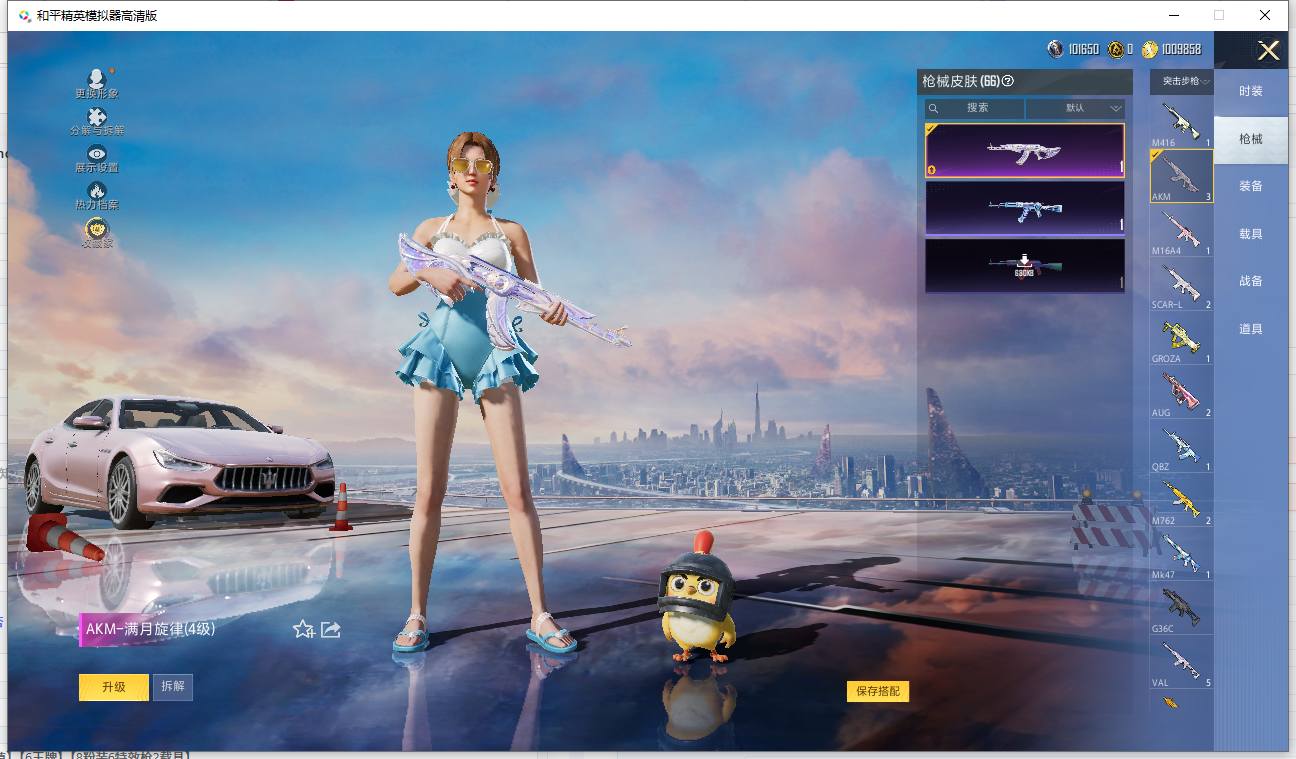Switch to the 枪械 tab
The height and width of the screenshot is (759, 1296).
[x=1251, y=139]
